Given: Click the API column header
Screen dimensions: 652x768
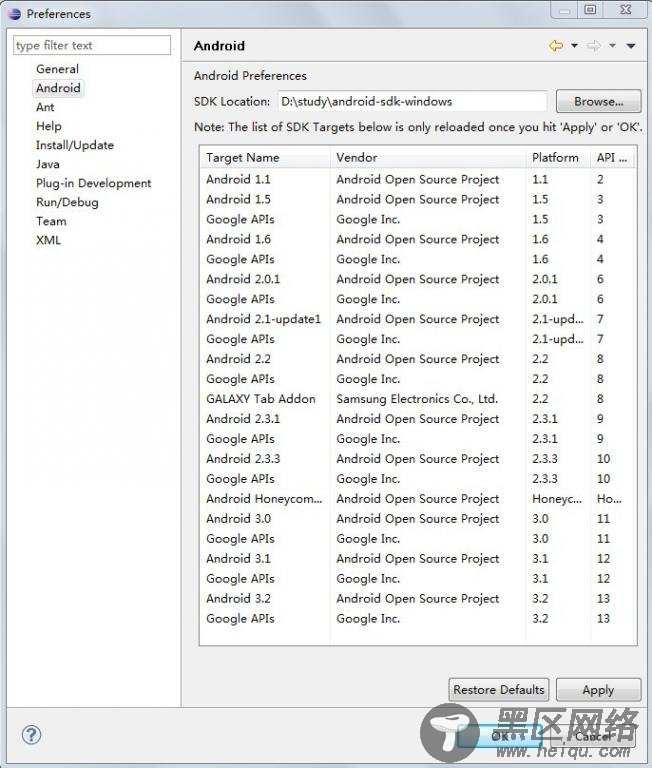Looking at the screenshot, I should (612, 157).
